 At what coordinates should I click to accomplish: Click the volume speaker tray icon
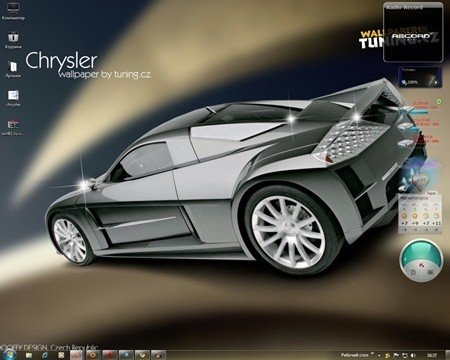tap(413, 355)
